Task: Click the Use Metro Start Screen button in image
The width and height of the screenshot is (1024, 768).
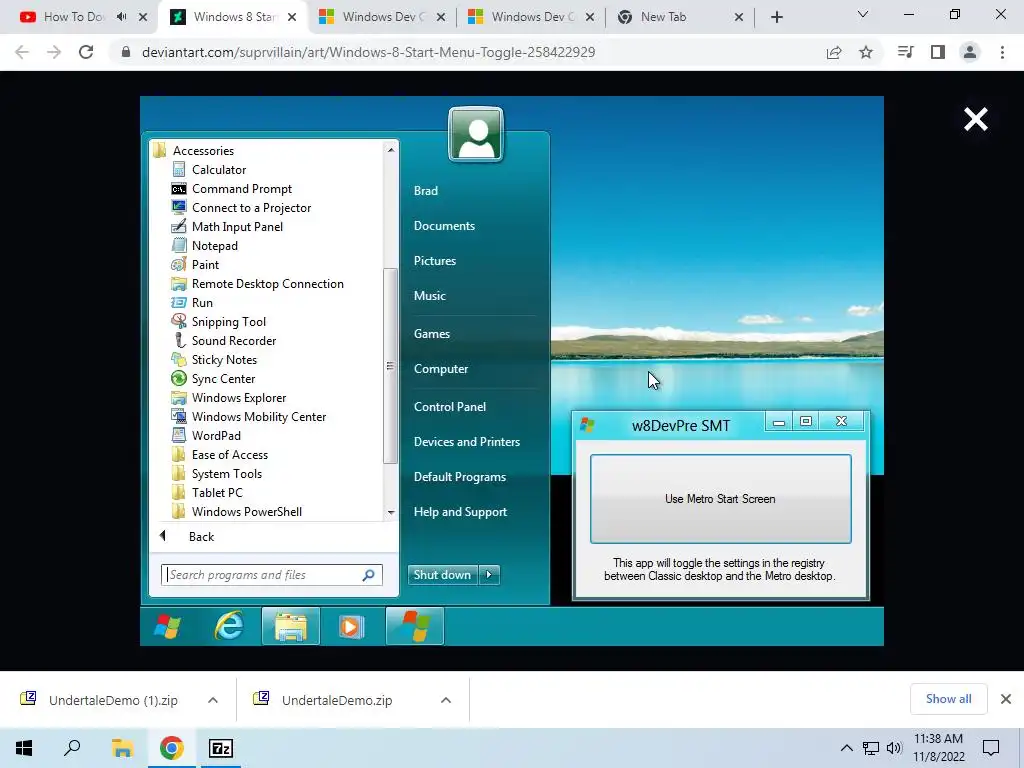Action: (720, 499)
